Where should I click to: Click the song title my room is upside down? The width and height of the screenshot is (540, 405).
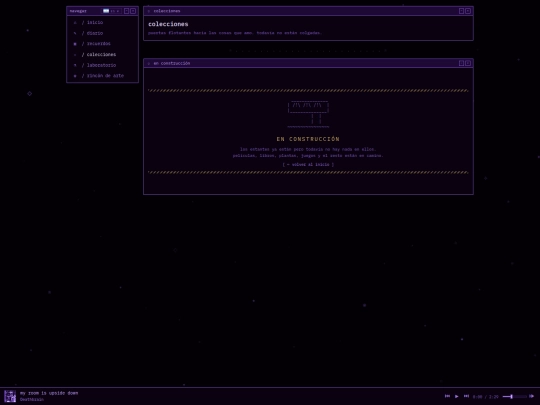point(49,393)
